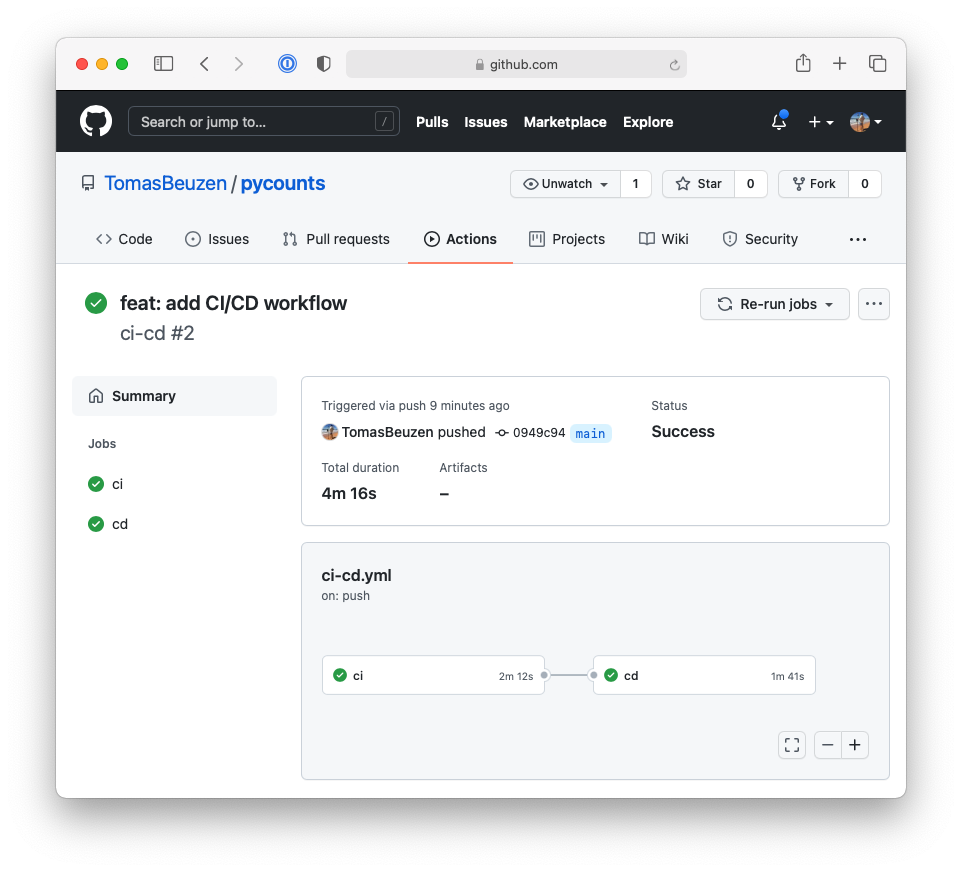The width and height of the screenshot is (962, 872).
Task: Open Issues in the top navigation
Action: point(485,122)
